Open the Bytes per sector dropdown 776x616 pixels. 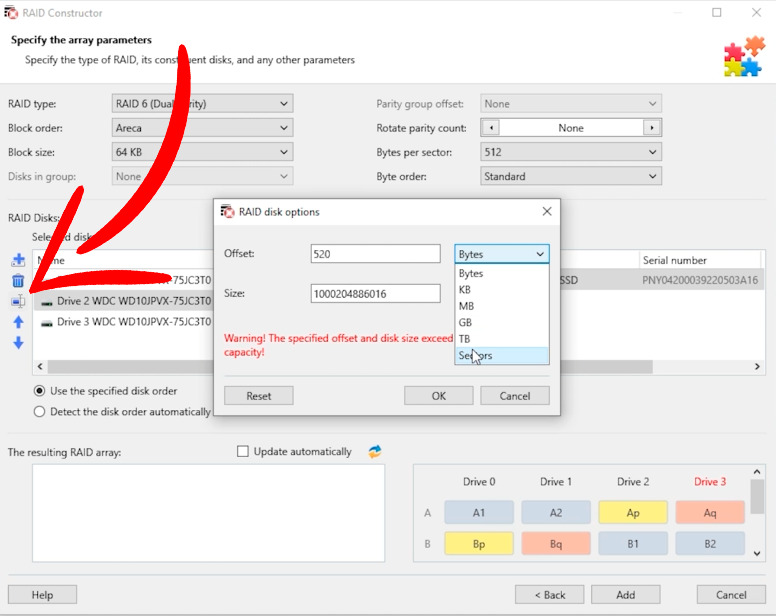tap(571, 152)
